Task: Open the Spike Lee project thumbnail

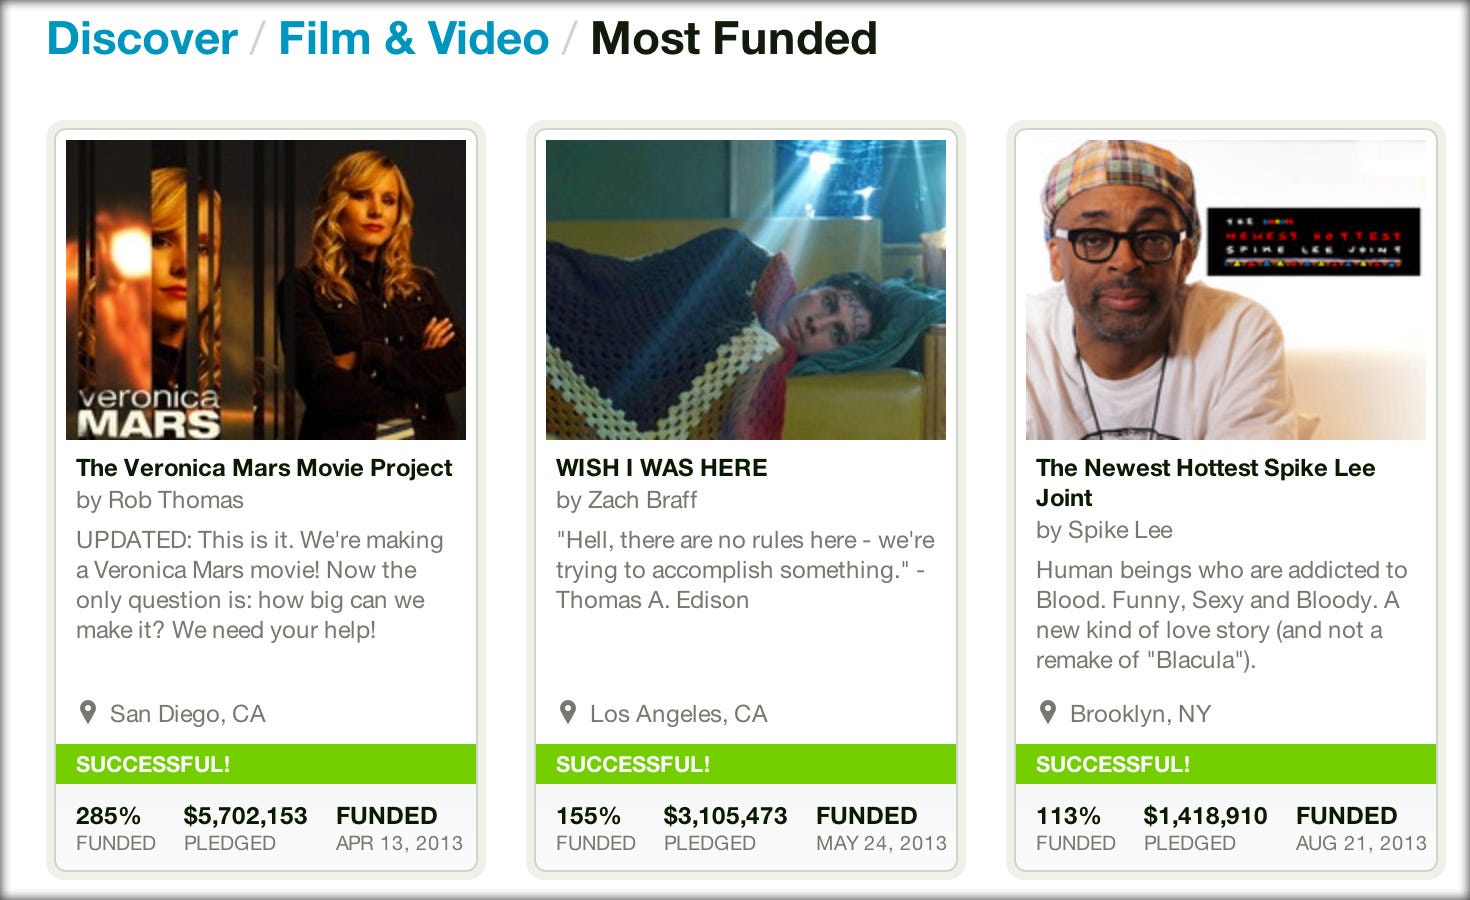Action: click(1226, 290)
